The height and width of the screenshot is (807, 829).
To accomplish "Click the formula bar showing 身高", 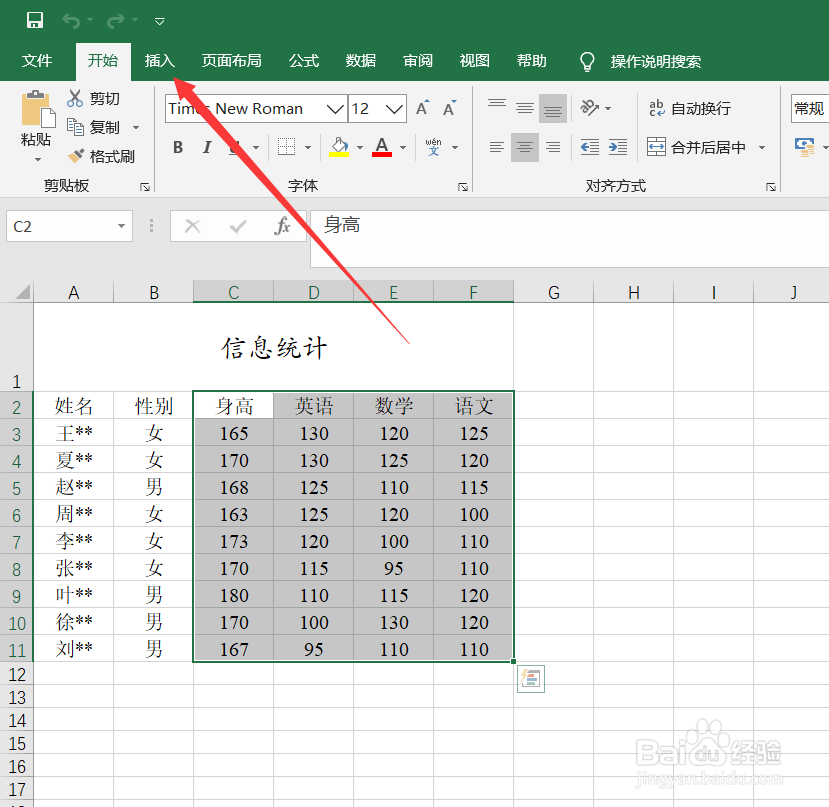I will pos(569,239).
